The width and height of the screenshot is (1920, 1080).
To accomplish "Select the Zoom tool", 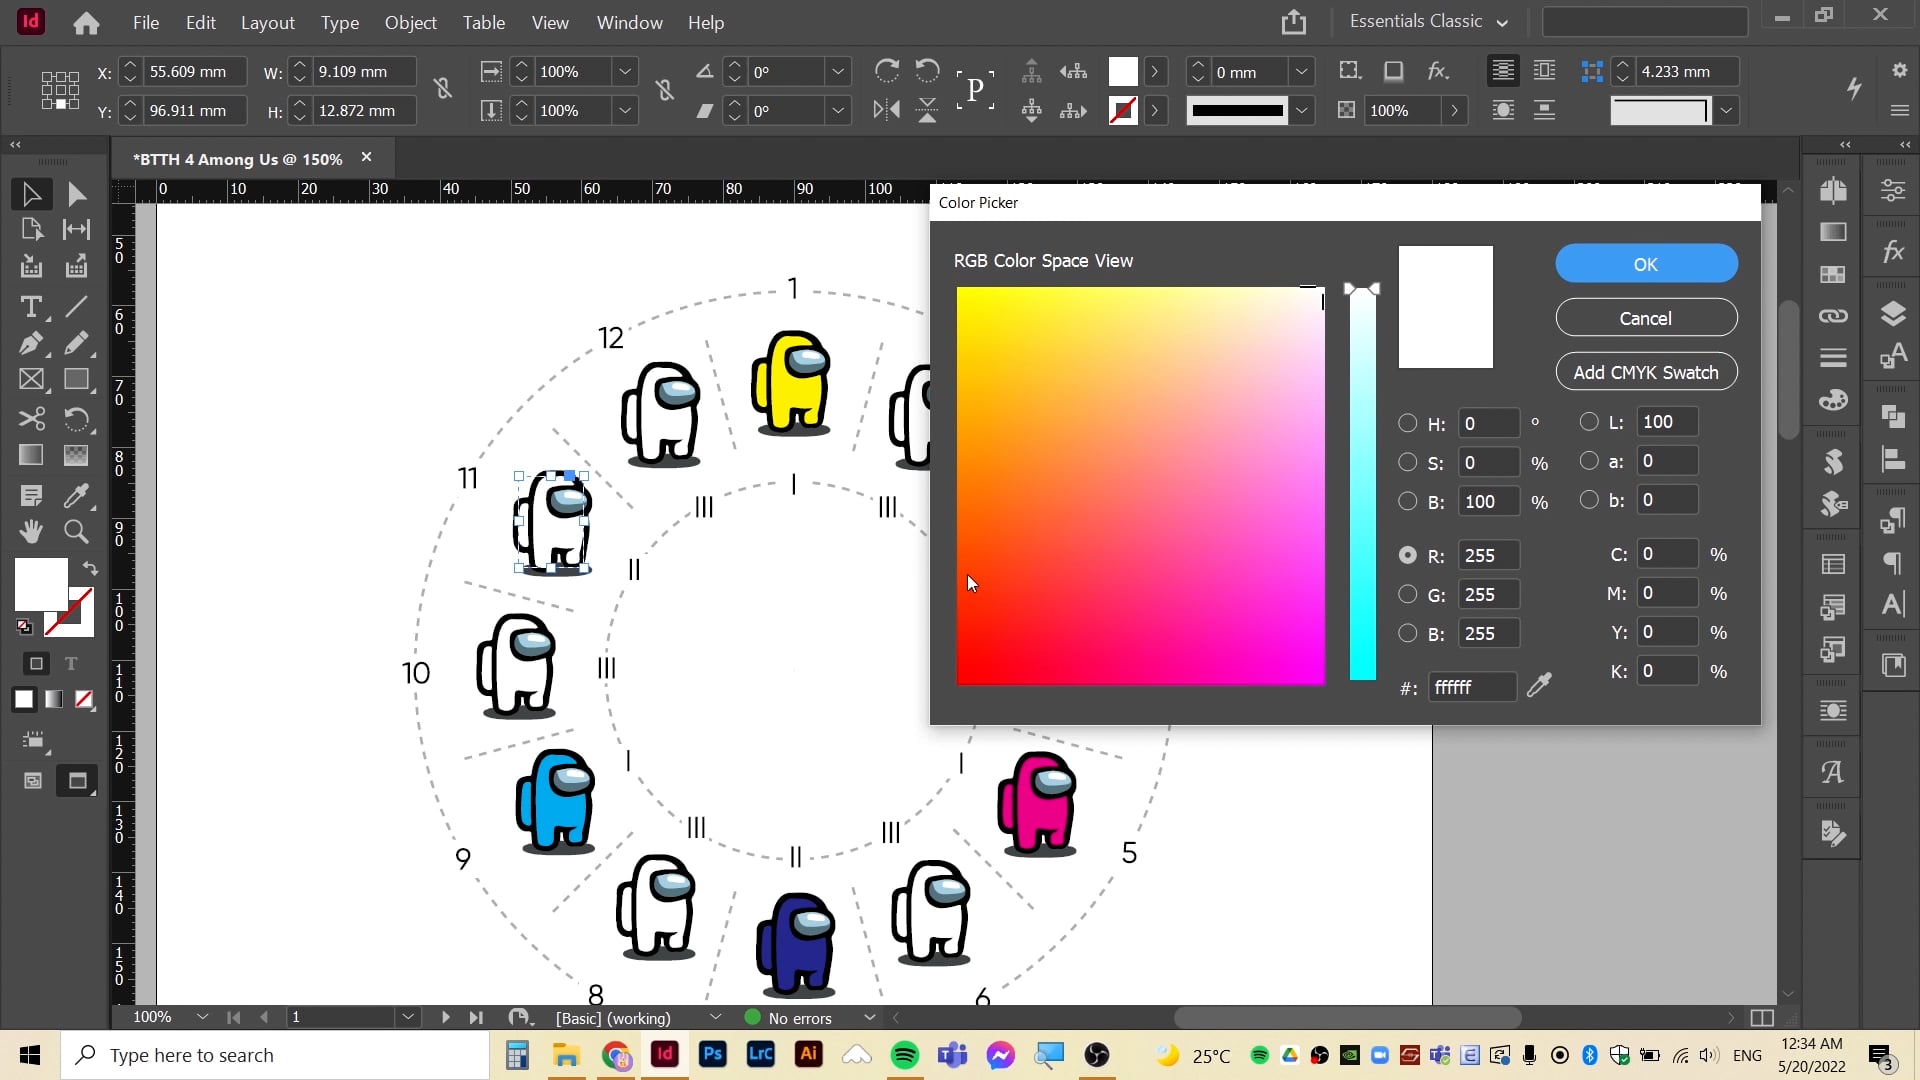I will point(77,531).
